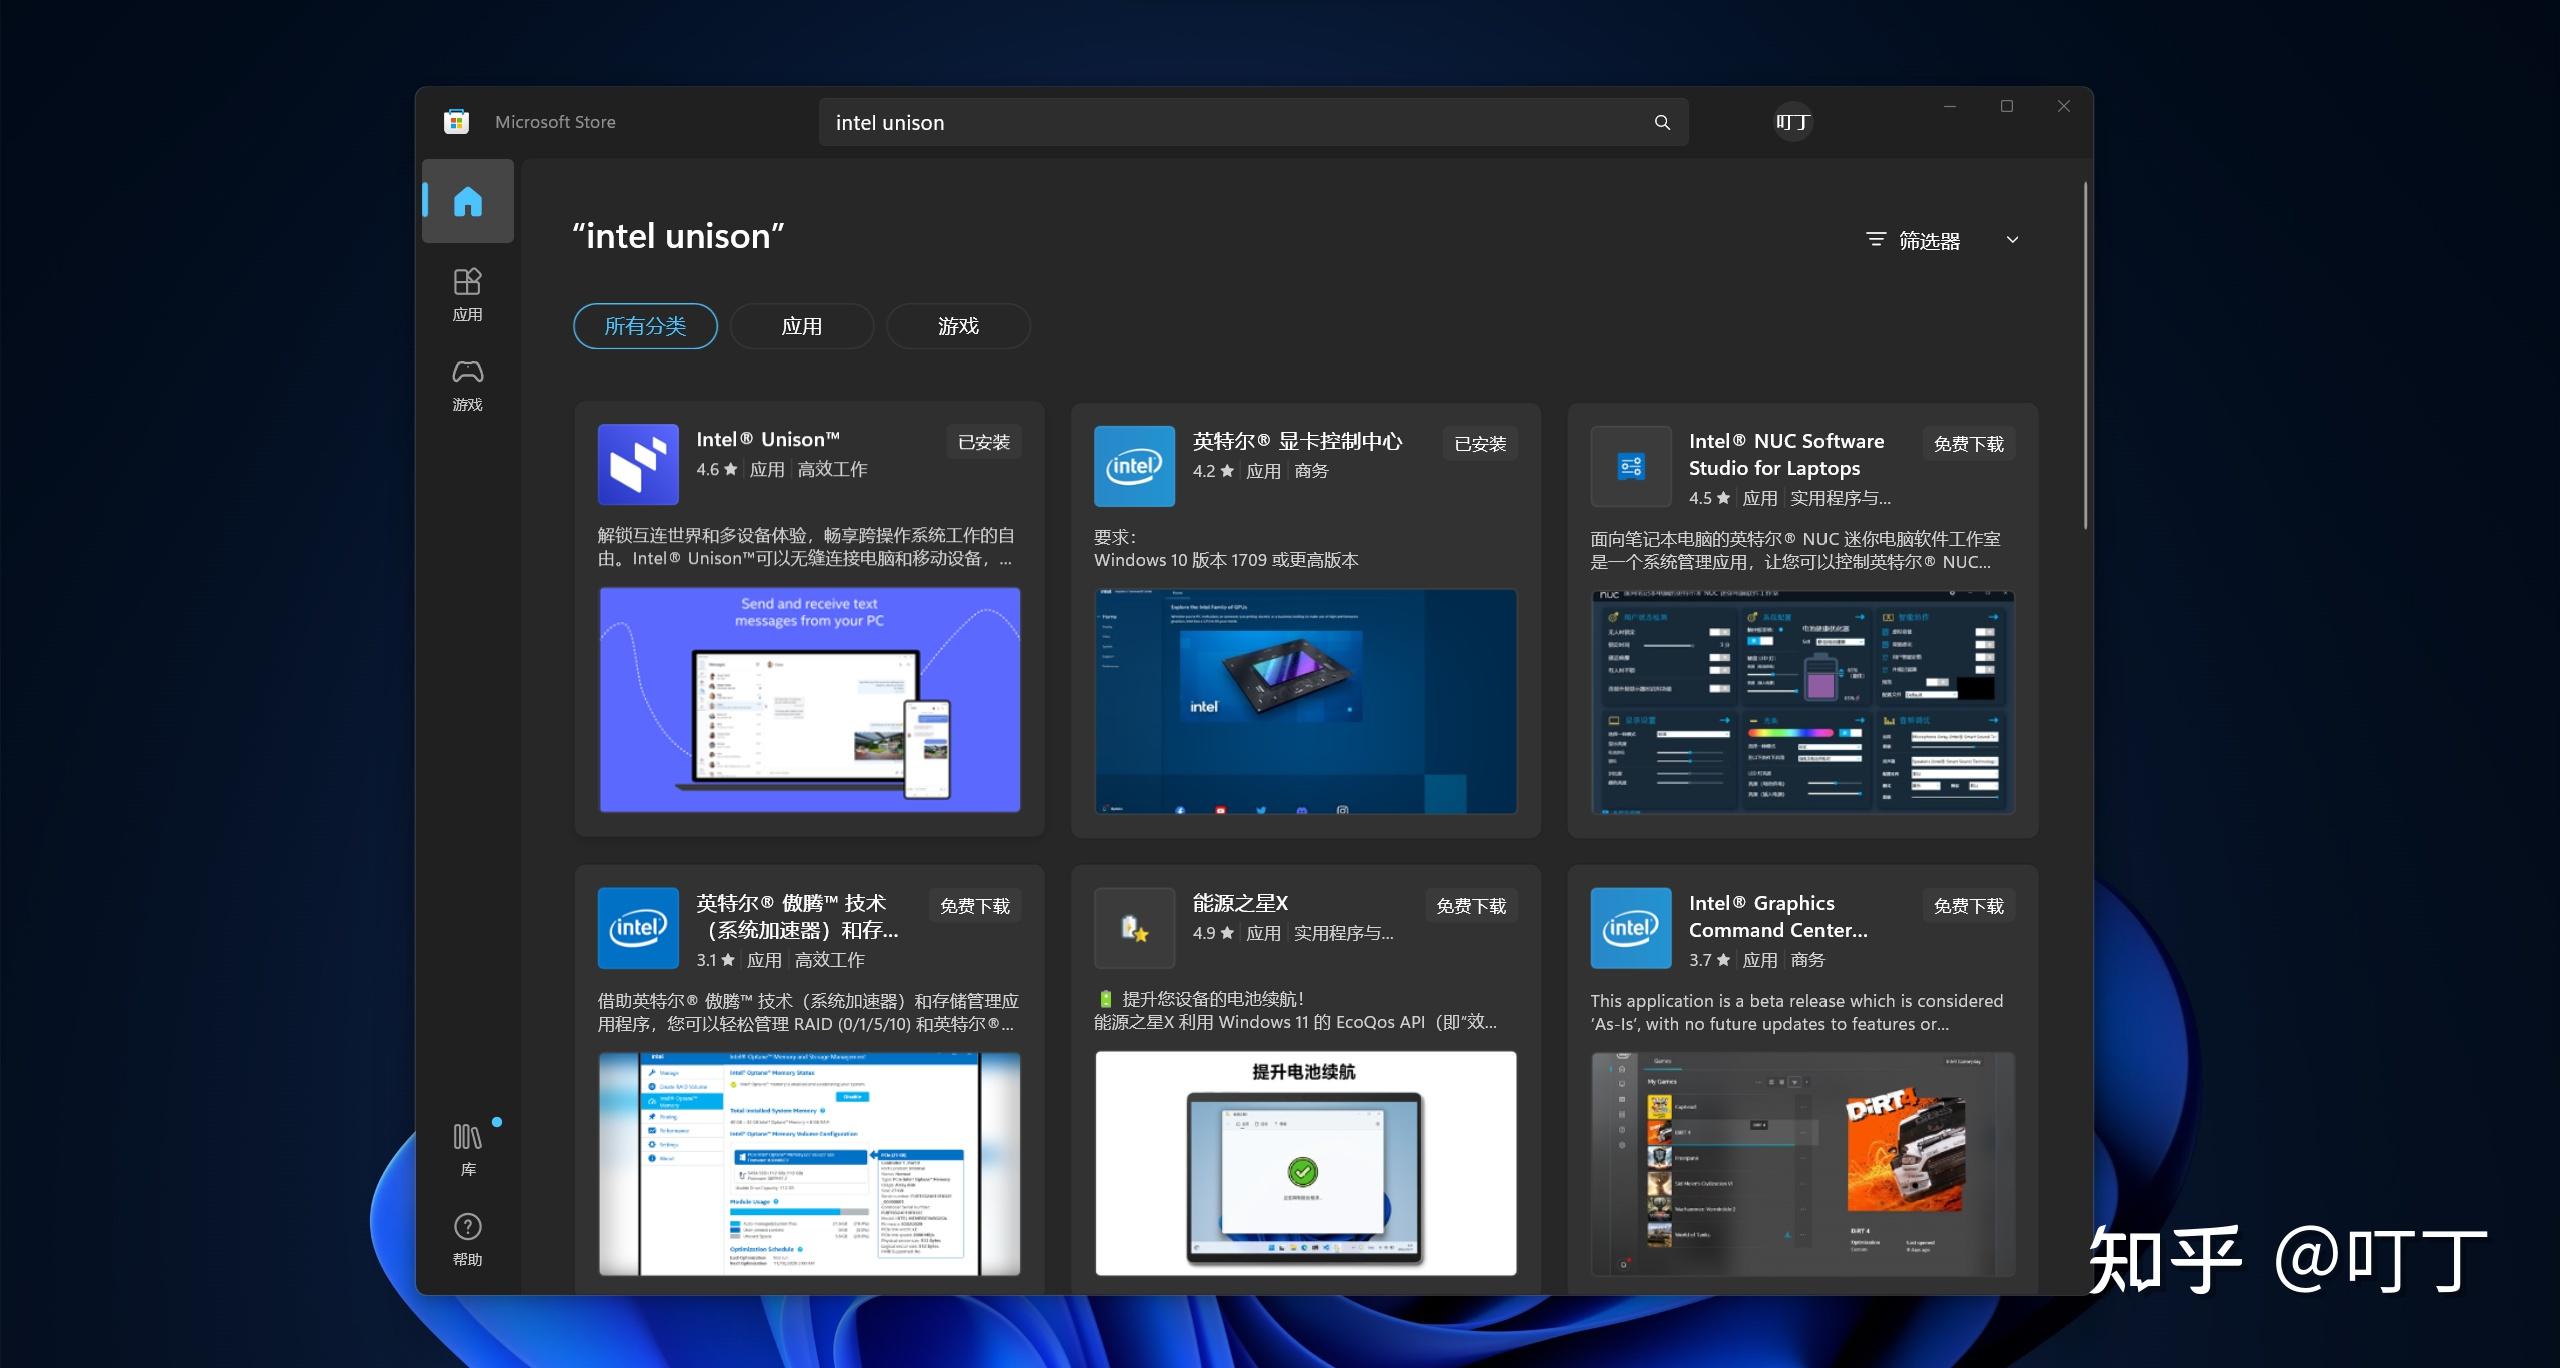This screenshot has height=1368, width=2560.
Task: Switch to the 应用 filter pill
Action: click(x=802, y=325)
